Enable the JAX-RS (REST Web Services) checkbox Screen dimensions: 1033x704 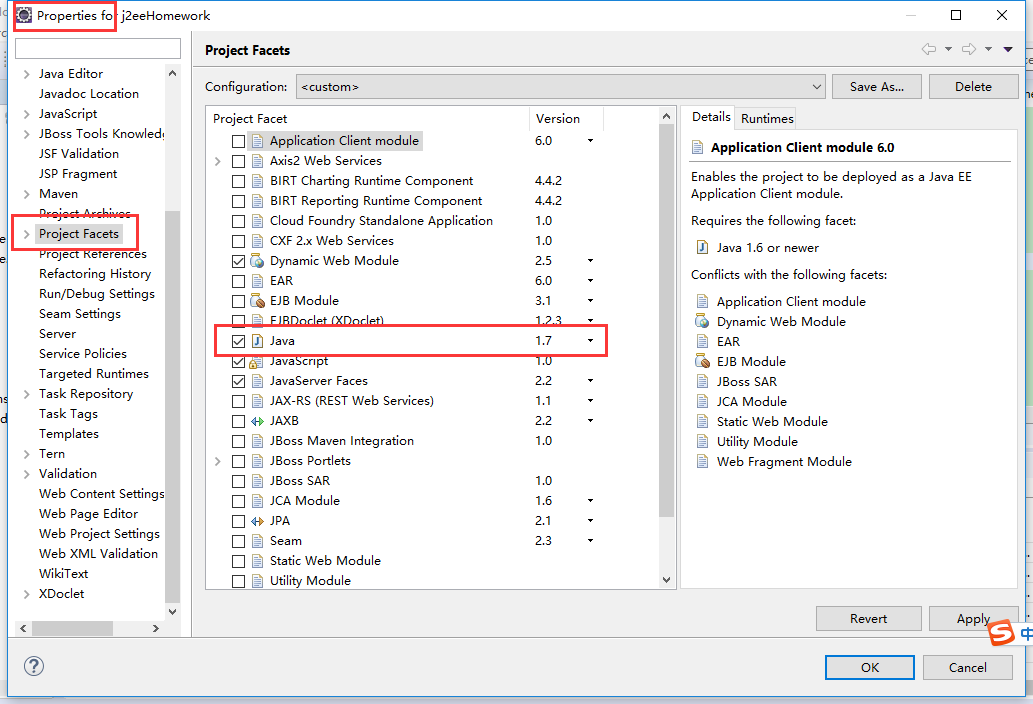point(238,401)
